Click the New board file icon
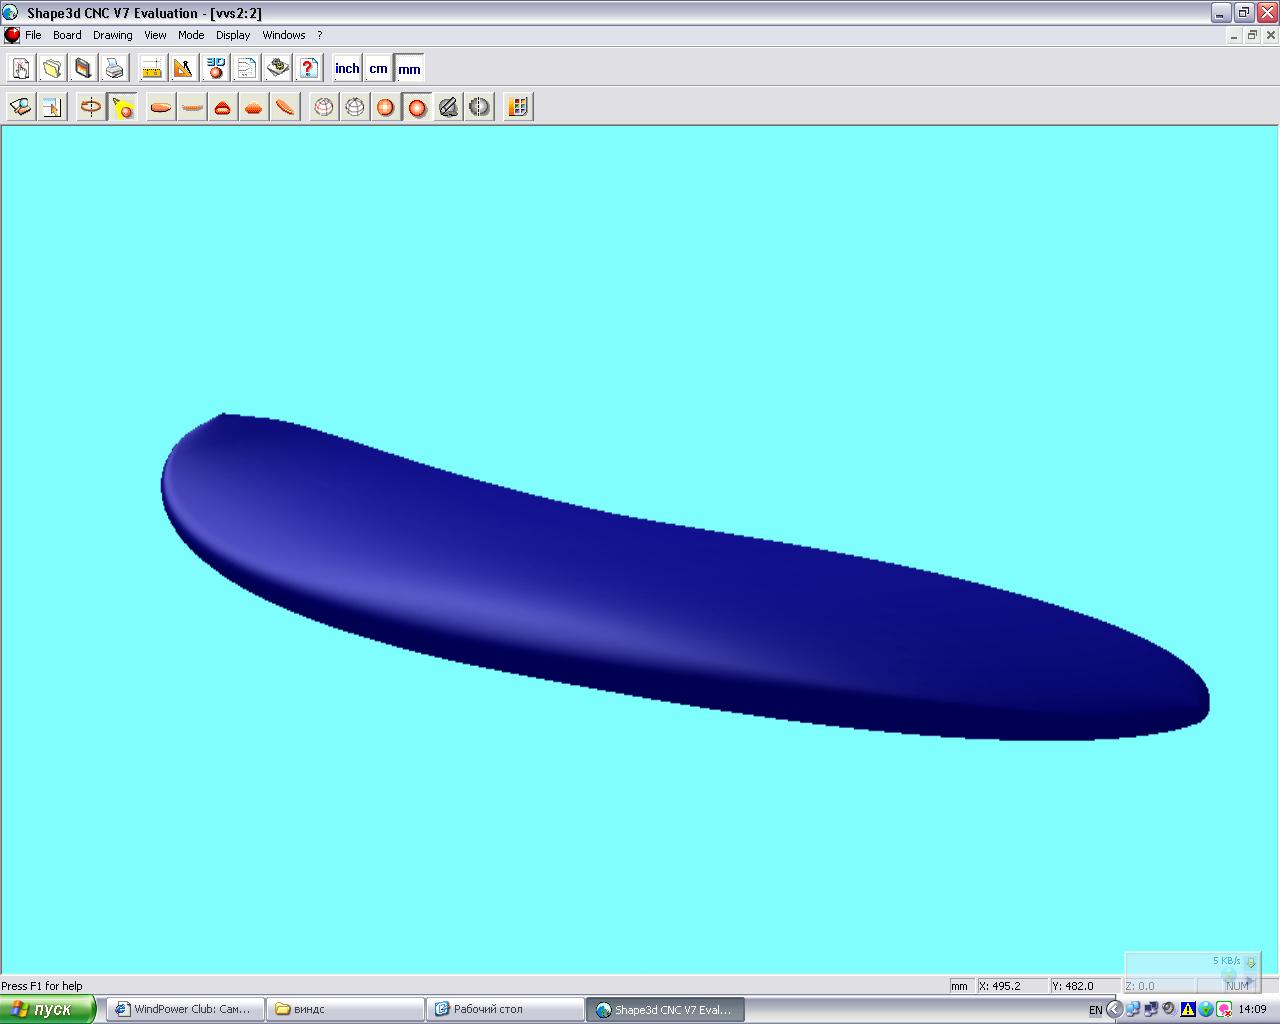Screen dimensions: 1280x1024 pyautogui.click(x=21, y=68)
